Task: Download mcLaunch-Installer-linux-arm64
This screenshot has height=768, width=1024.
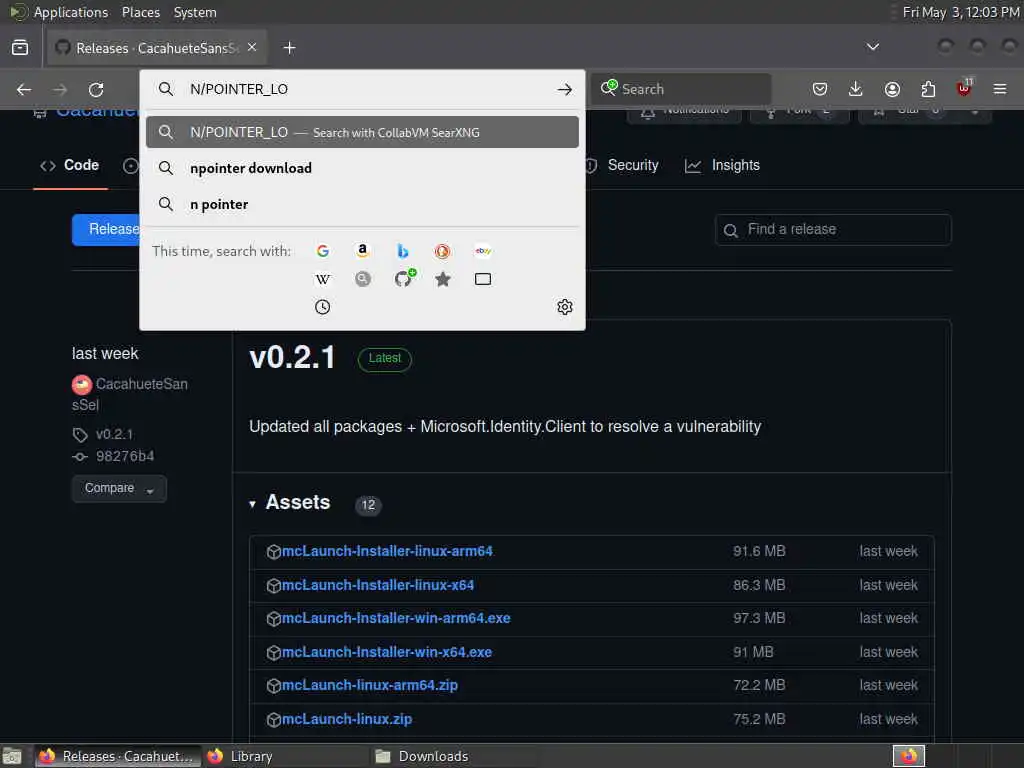Action: [387, 551]
